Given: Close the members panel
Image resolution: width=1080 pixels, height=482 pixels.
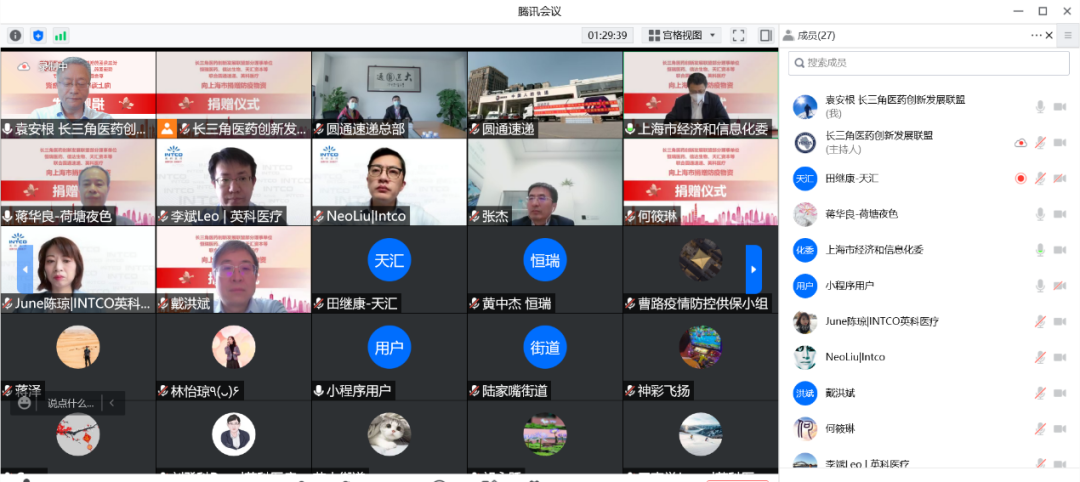Looking at the screenshot, I should pyautogui.click(x=1049, y=35).
